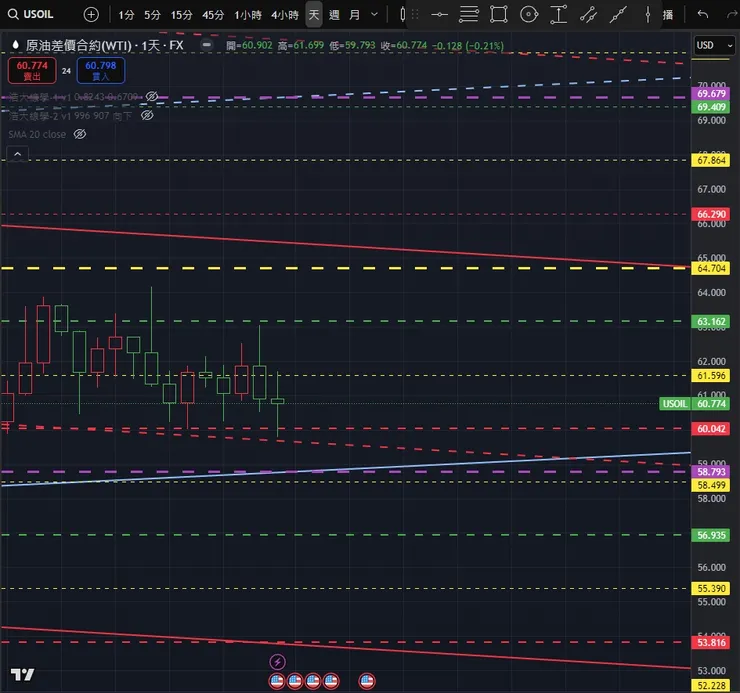Toggle visibility of 浩大線學-4 indicator

coord(151,96)
